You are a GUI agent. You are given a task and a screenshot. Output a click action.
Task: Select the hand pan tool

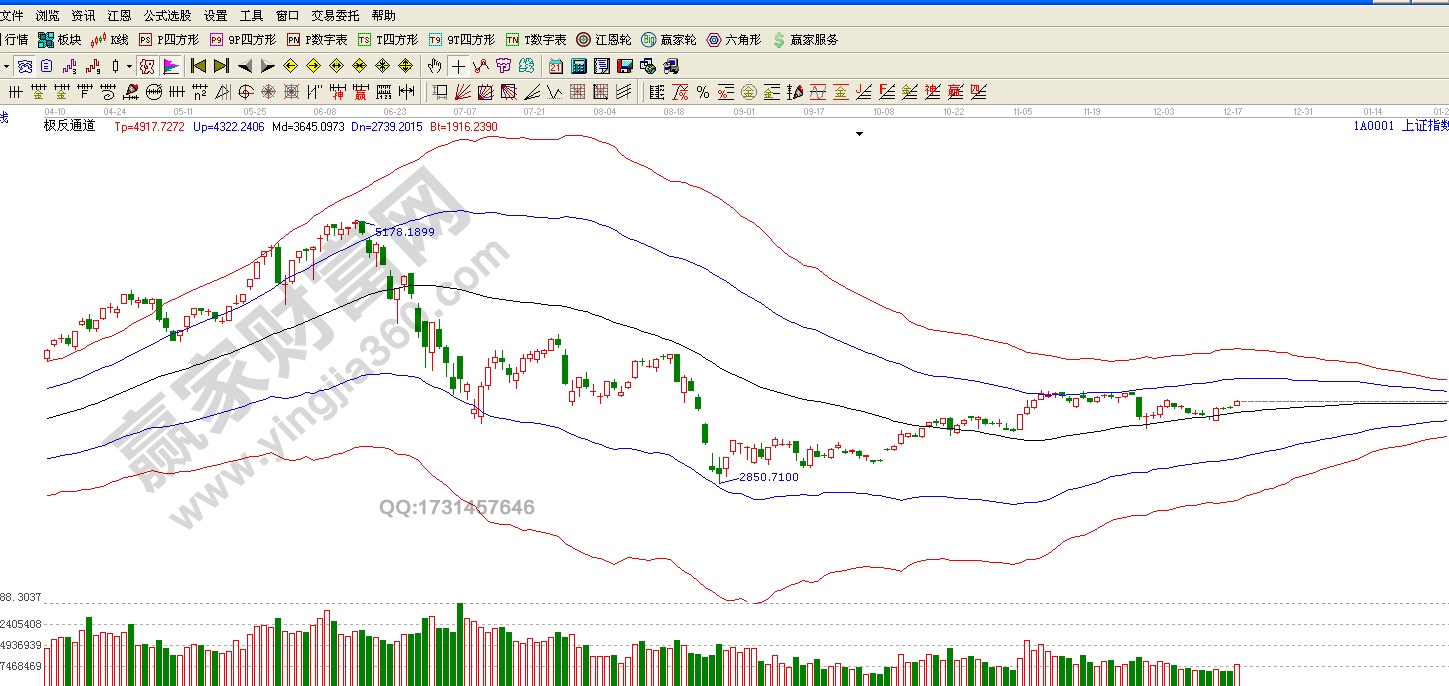coord(434,66)
